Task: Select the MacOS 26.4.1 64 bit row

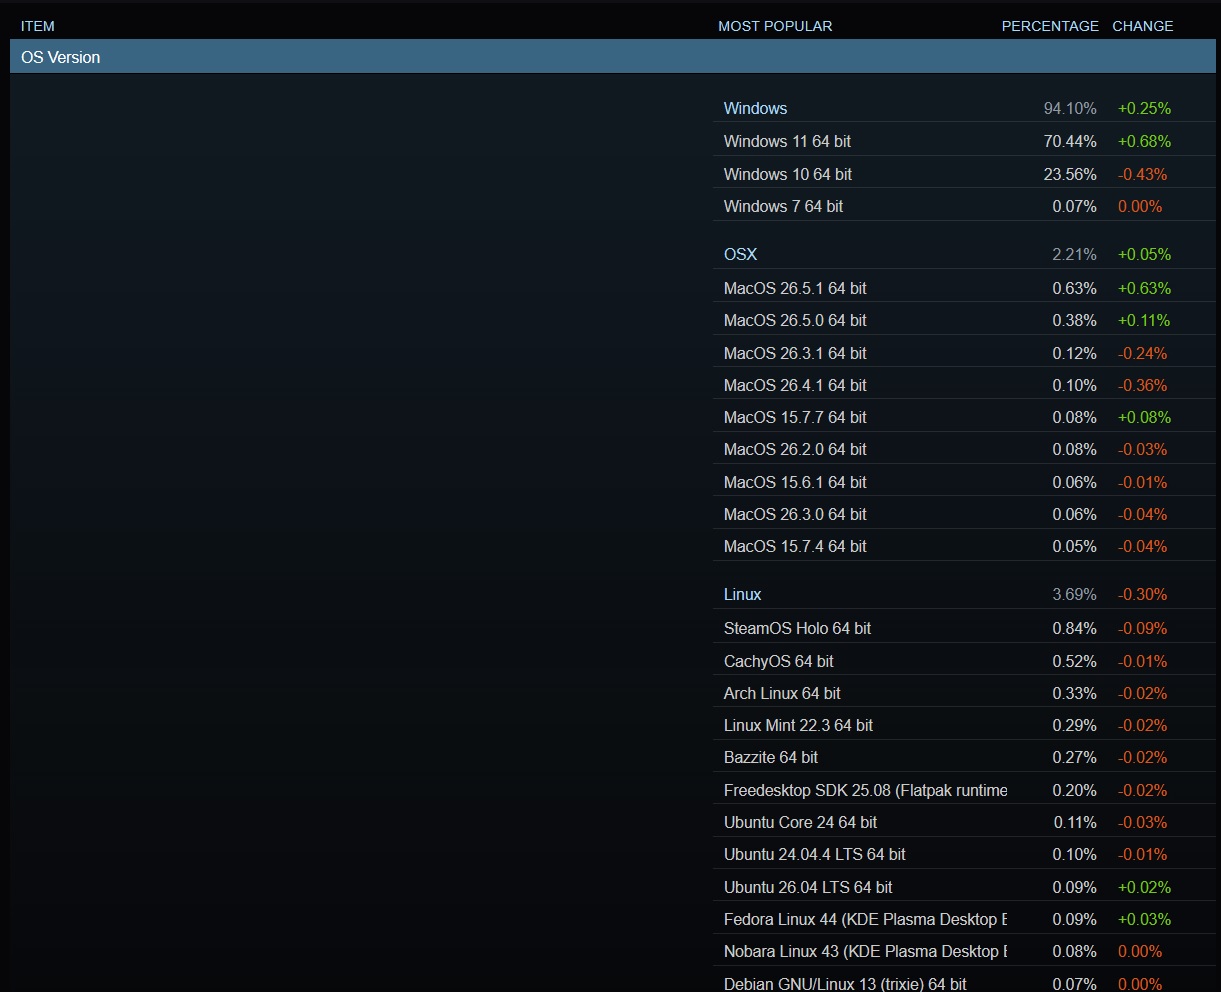Action: (965, 385)
